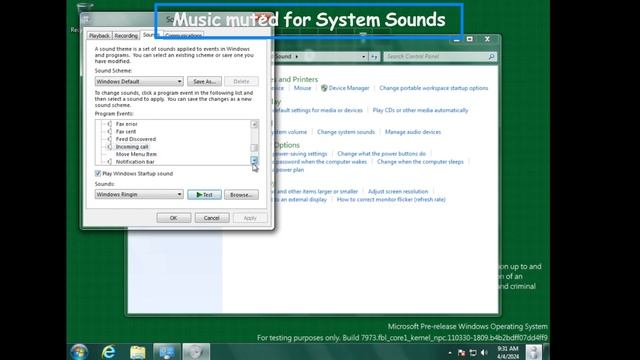The height and width of the screenshot is (360, 640).
Task: Open Adjust screen resolution link
Action: [x=398, y=191]
